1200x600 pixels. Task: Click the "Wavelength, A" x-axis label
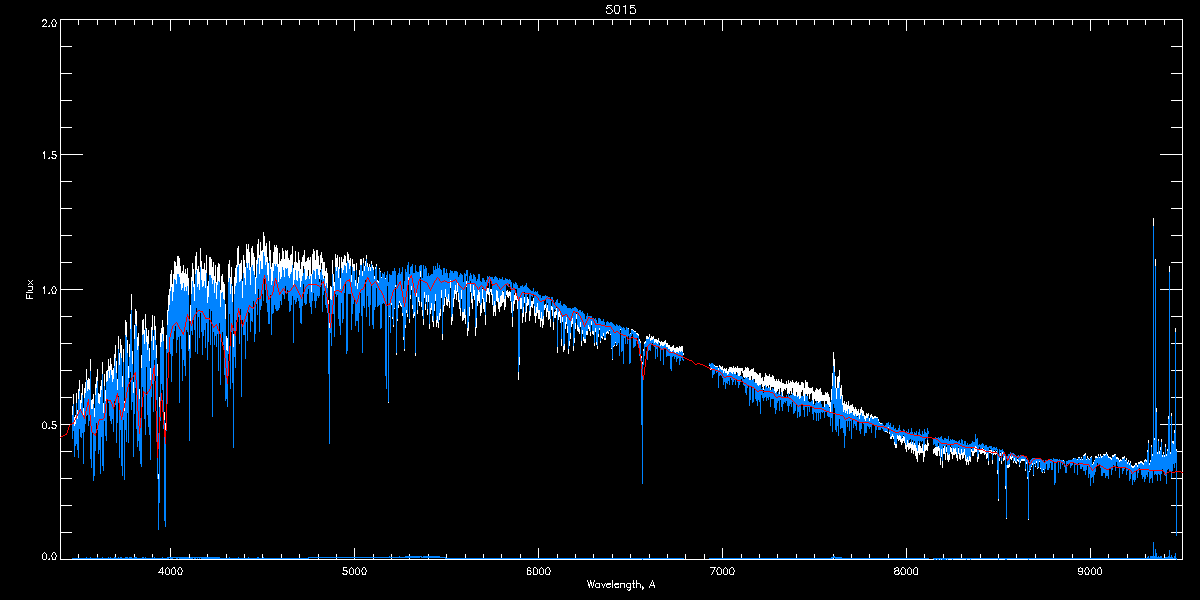[621, 584]
